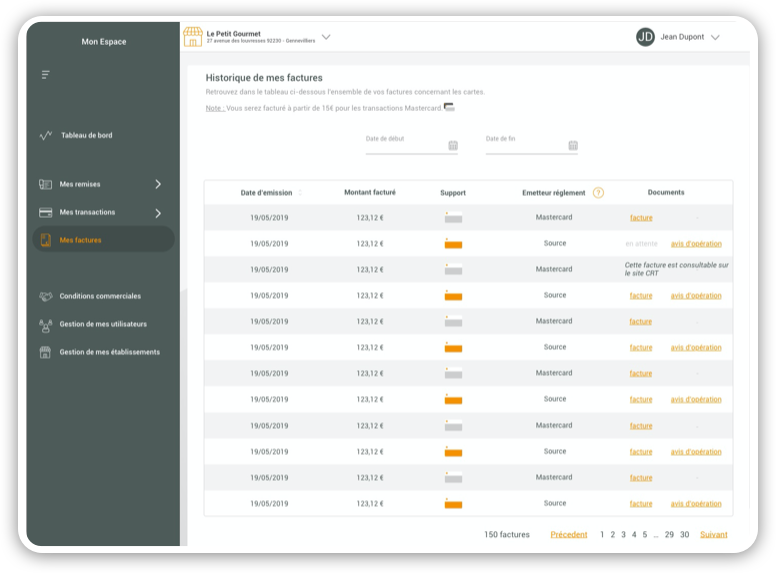Open Gestion de mes établissements menu item

109,352
